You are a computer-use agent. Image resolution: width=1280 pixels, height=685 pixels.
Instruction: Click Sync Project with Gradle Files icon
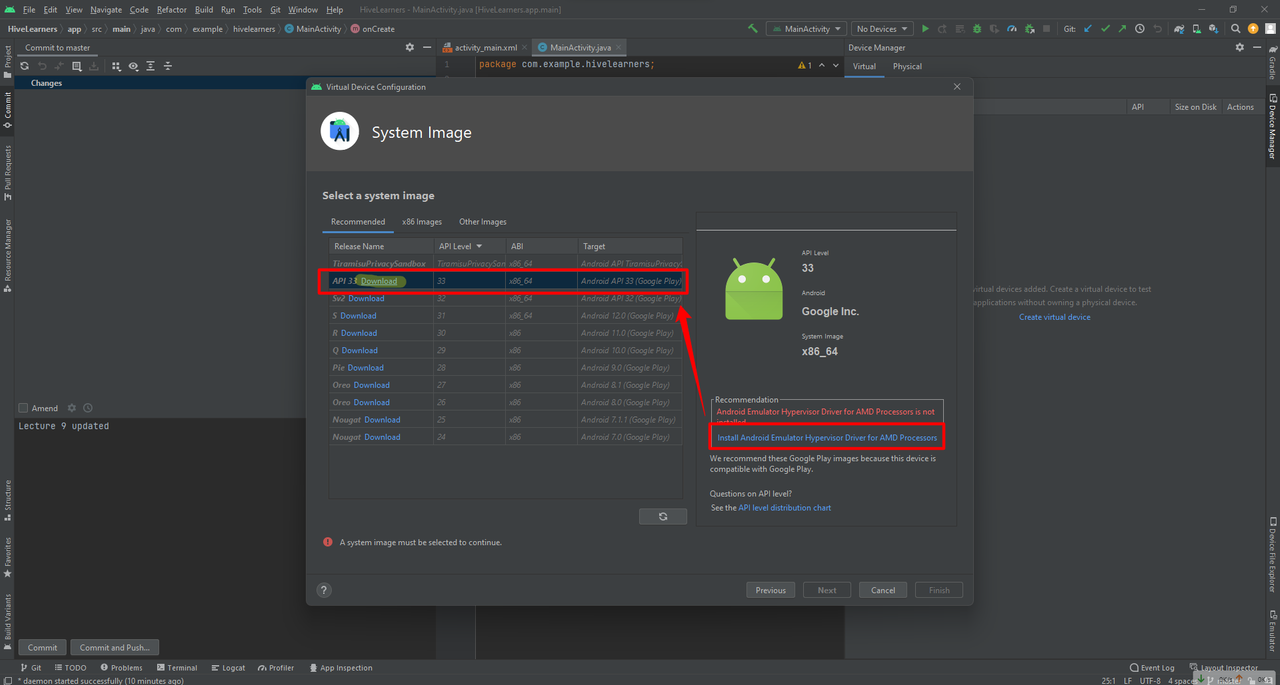[x=1180, y=29]
